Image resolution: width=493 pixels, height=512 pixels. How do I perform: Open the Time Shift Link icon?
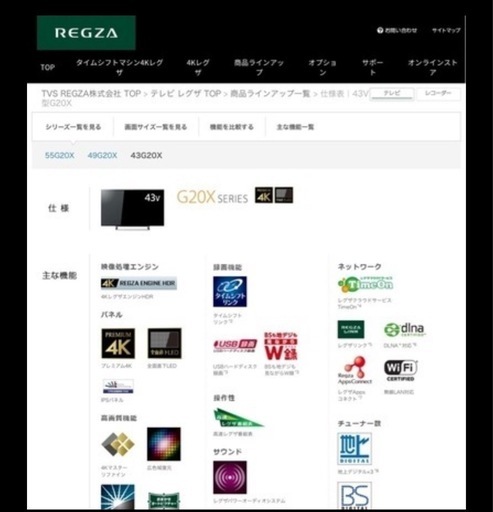tap(230, 292)
